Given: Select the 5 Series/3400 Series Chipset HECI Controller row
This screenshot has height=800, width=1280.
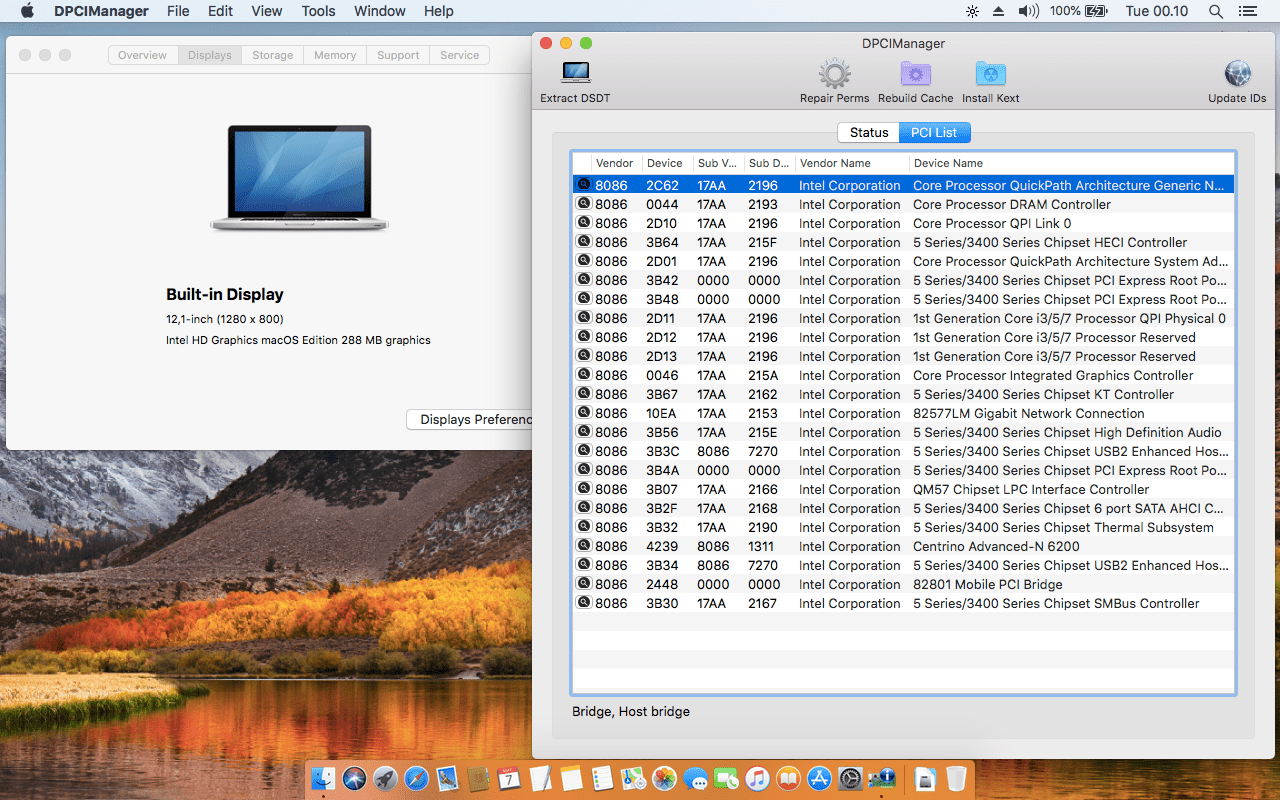Looking at the screenshot, I should tap(903, 242).
